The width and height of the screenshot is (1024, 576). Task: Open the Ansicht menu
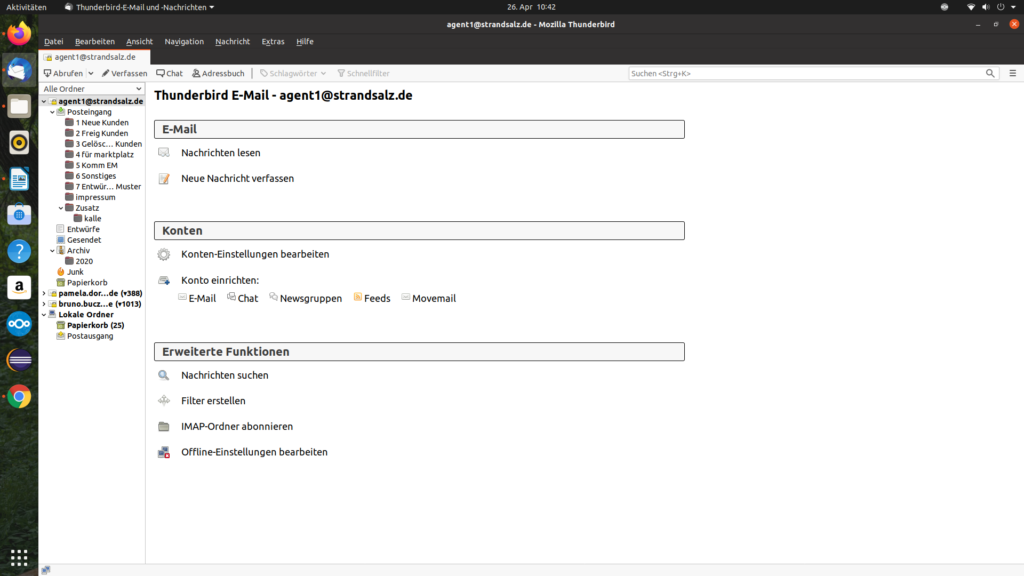point(139,41)
